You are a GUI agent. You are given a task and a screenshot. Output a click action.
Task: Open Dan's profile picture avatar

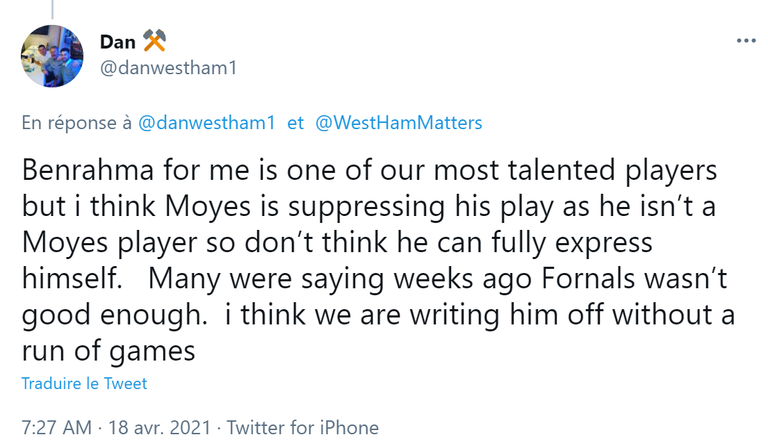51,56
